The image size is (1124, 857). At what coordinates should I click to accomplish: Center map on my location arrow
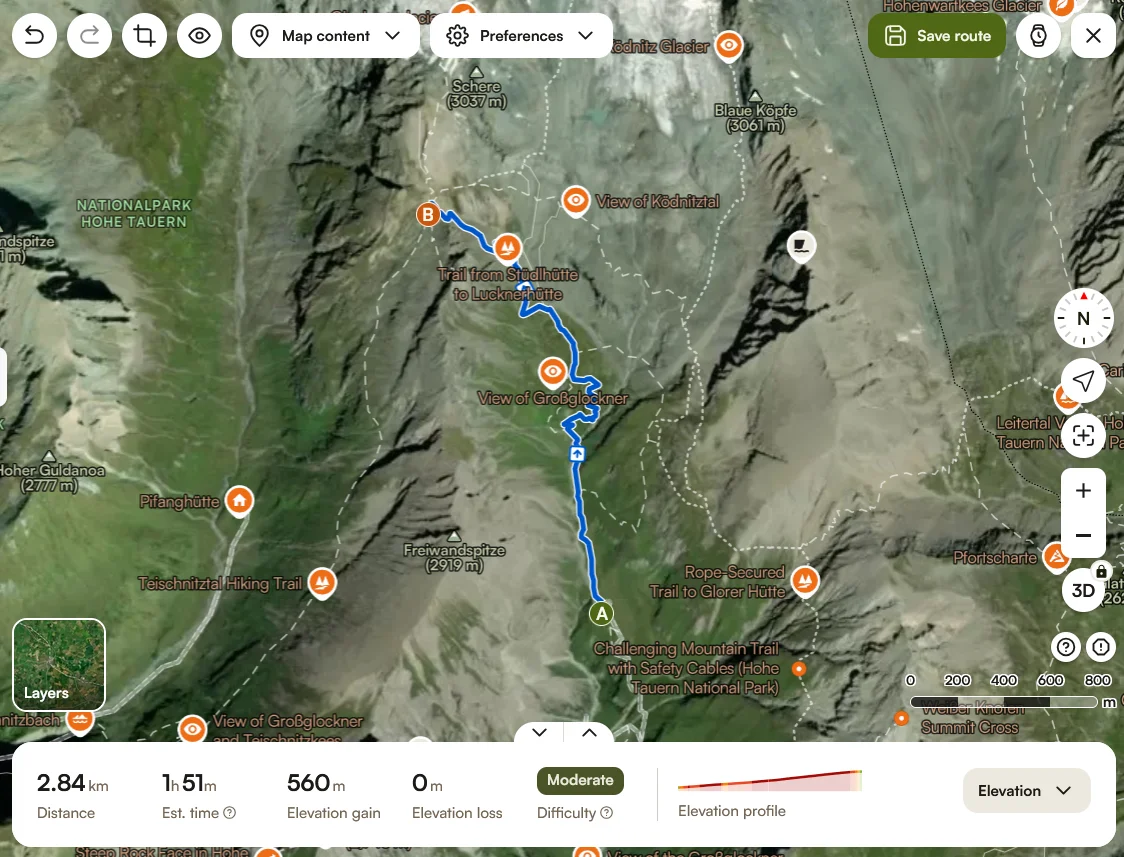tap(1083, 380)
